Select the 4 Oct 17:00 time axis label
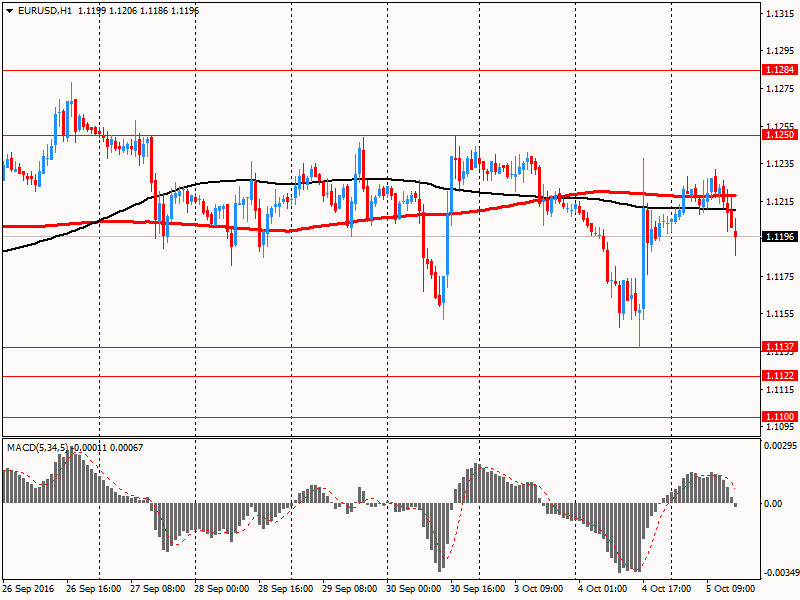Screen dimensions: 800x600 666,589
